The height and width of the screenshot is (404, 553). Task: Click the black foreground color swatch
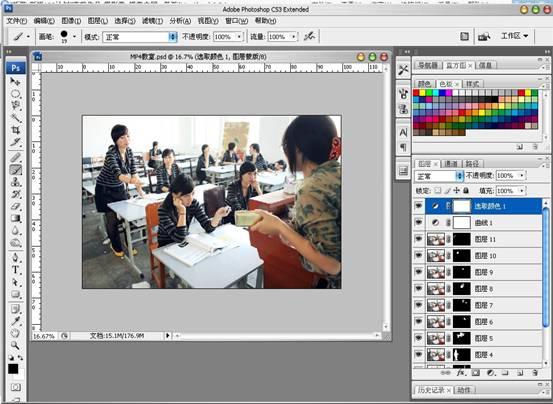point(13,369)
